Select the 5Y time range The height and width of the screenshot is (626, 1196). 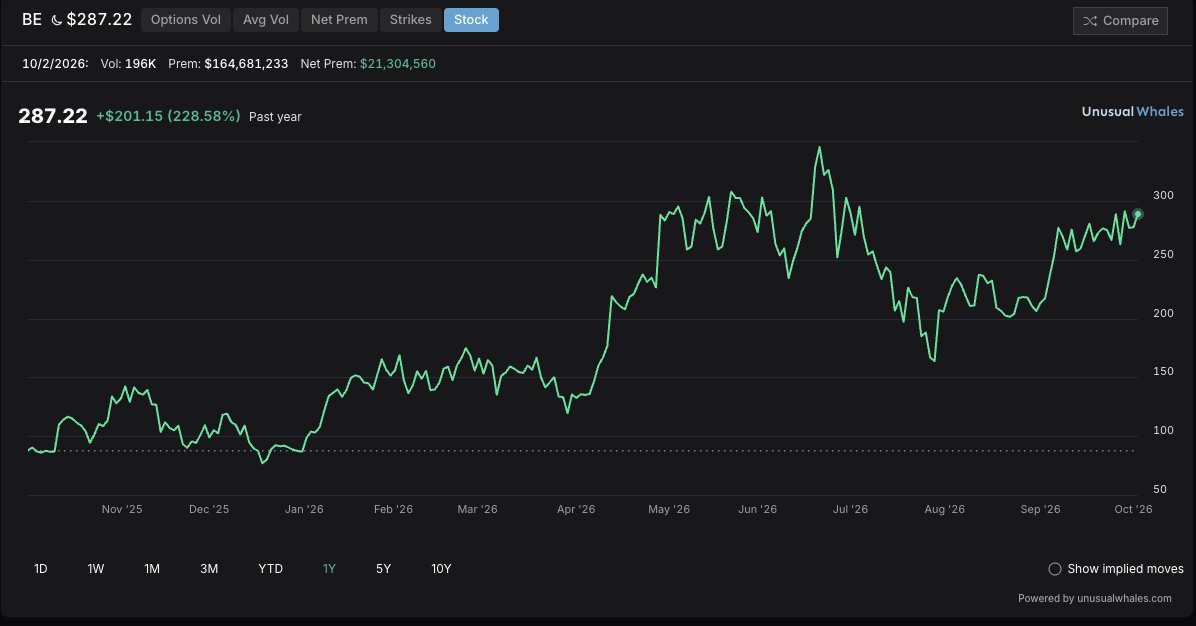click(383, 569)
